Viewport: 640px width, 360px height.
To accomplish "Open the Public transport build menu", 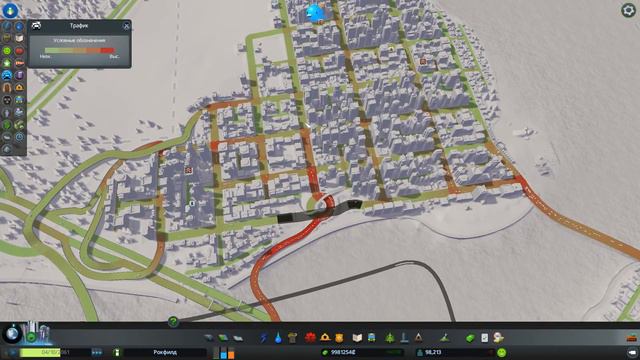I will (371, 338).
